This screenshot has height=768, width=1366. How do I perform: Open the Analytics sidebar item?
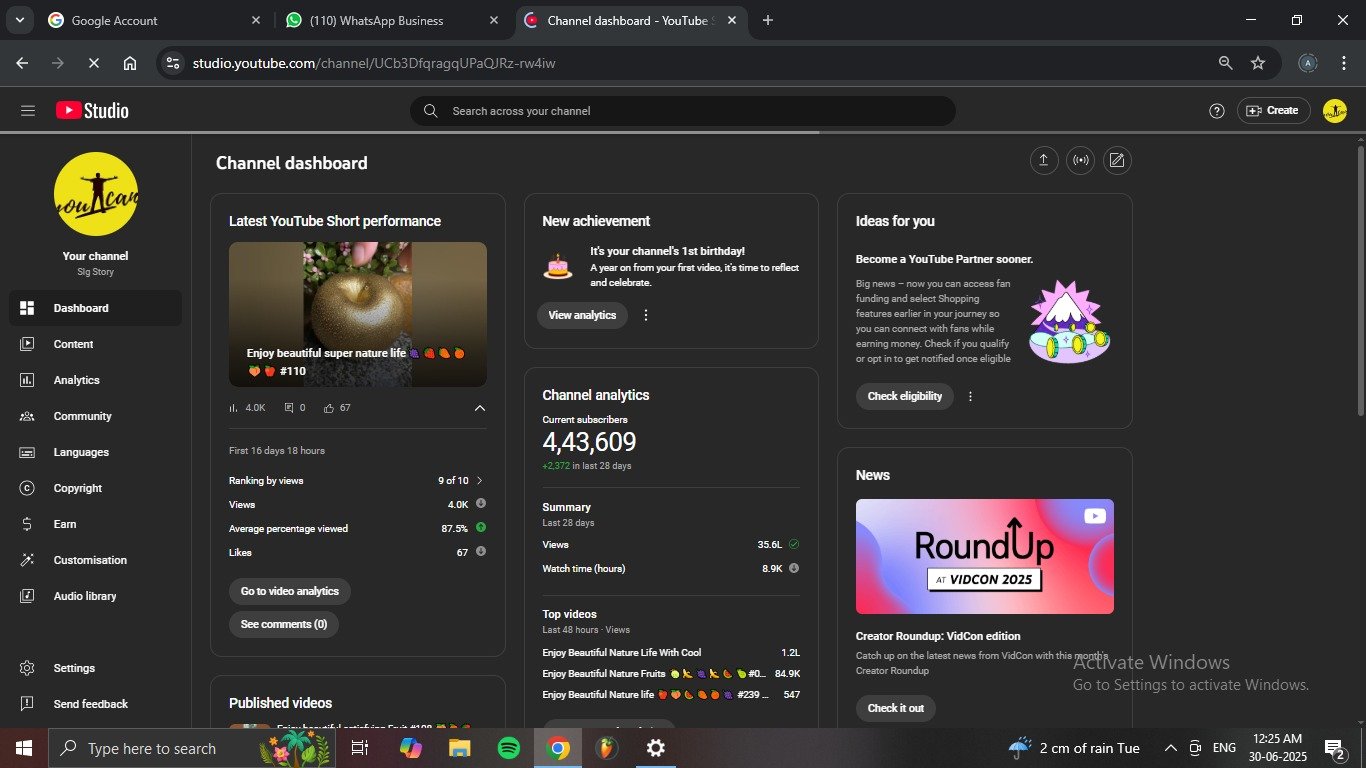tap(95, 380)
